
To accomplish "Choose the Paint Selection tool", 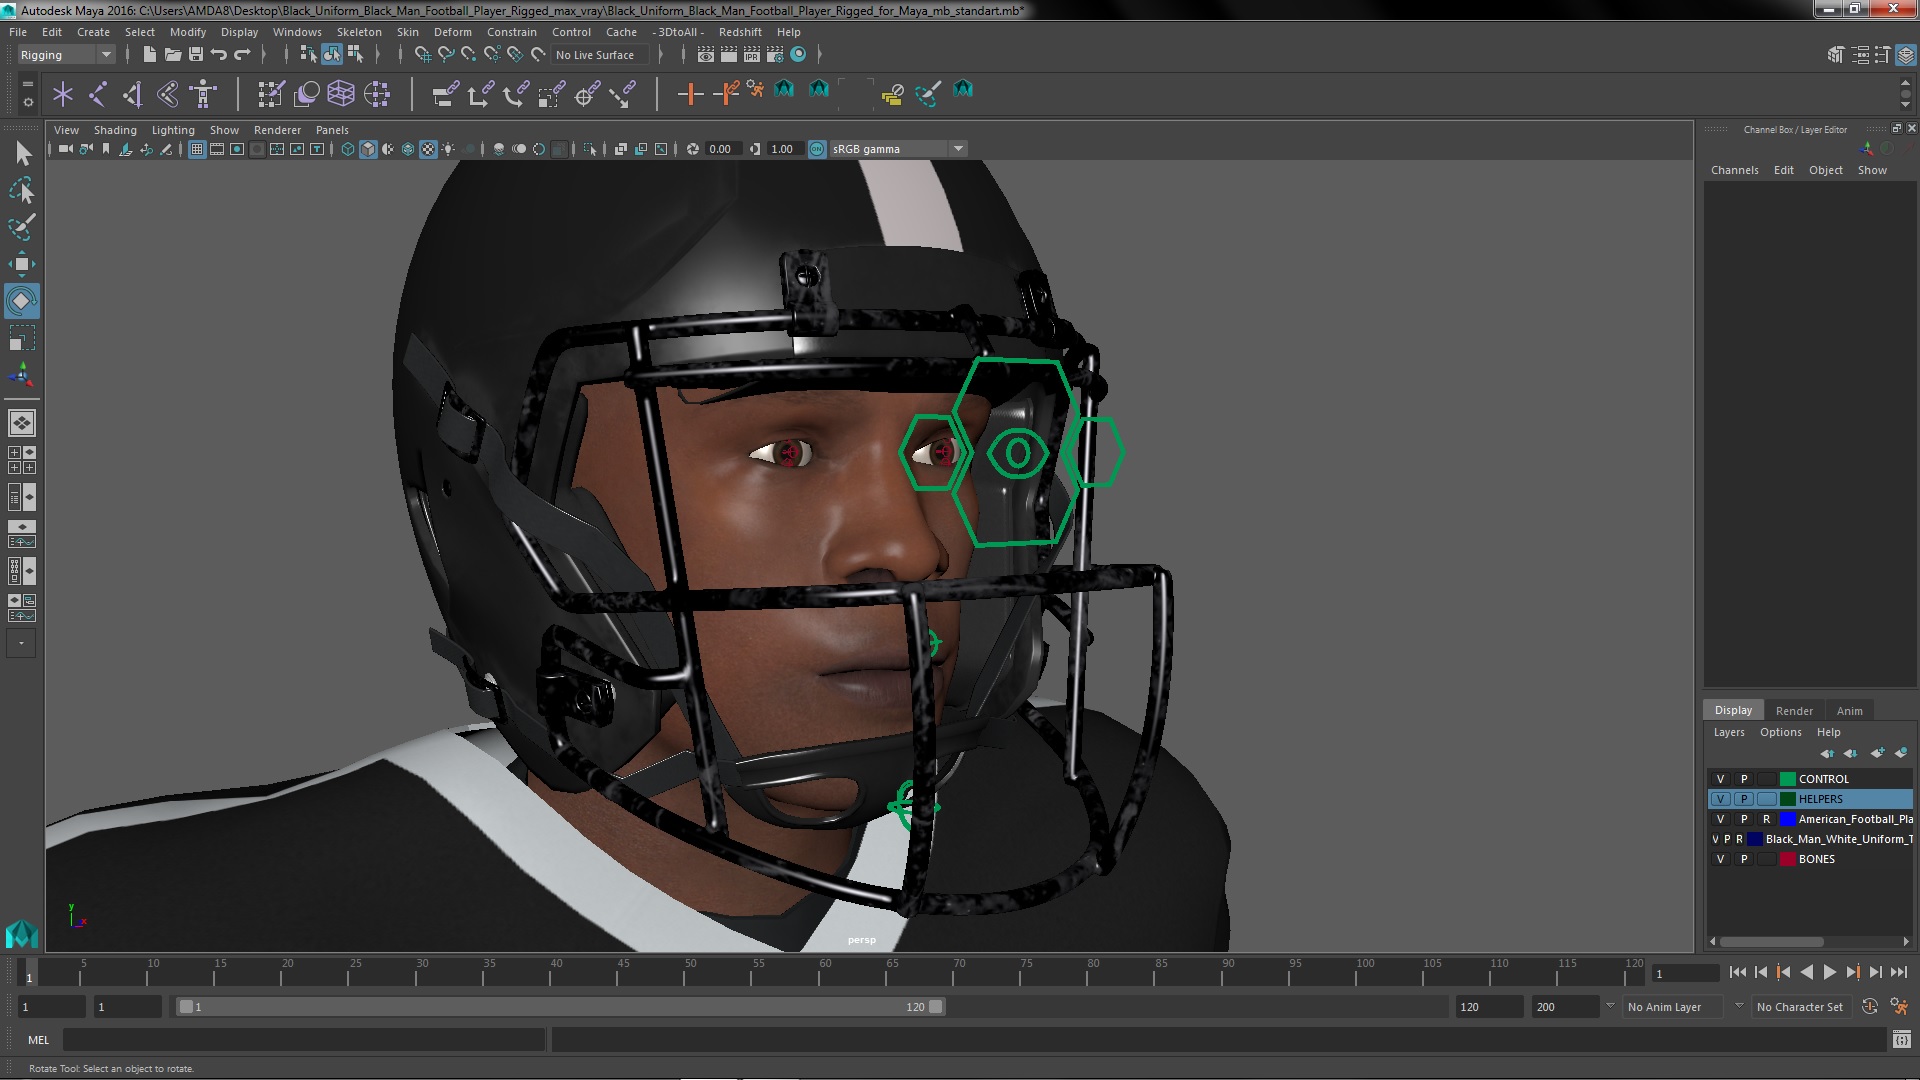I will (22, 227).
